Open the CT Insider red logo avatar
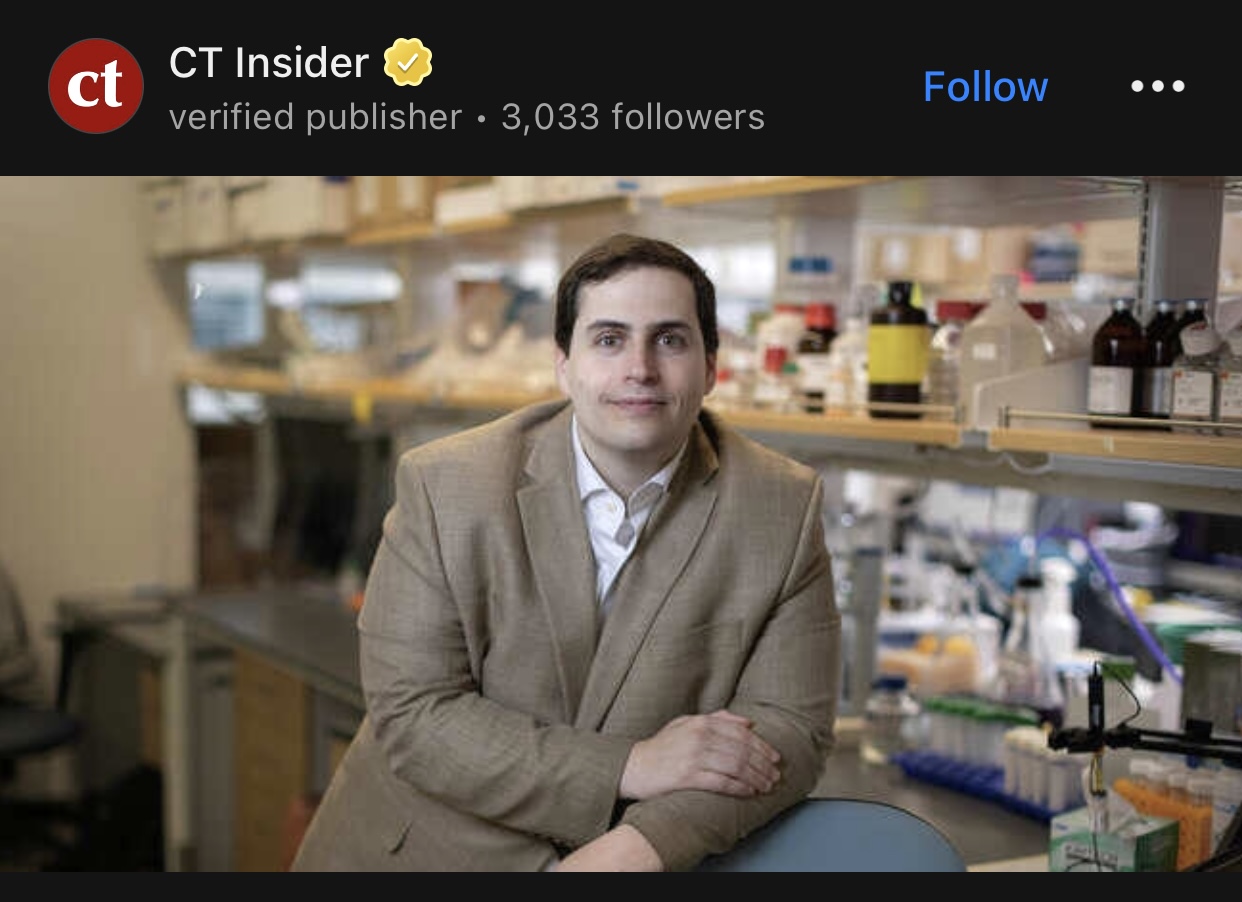 96,86
